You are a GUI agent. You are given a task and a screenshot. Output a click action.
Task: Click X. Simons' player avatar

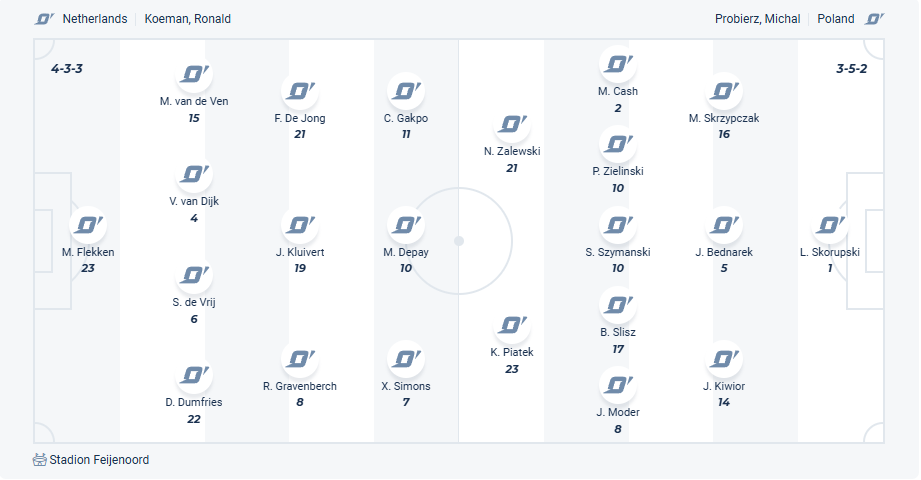click(x=406, y=359)
